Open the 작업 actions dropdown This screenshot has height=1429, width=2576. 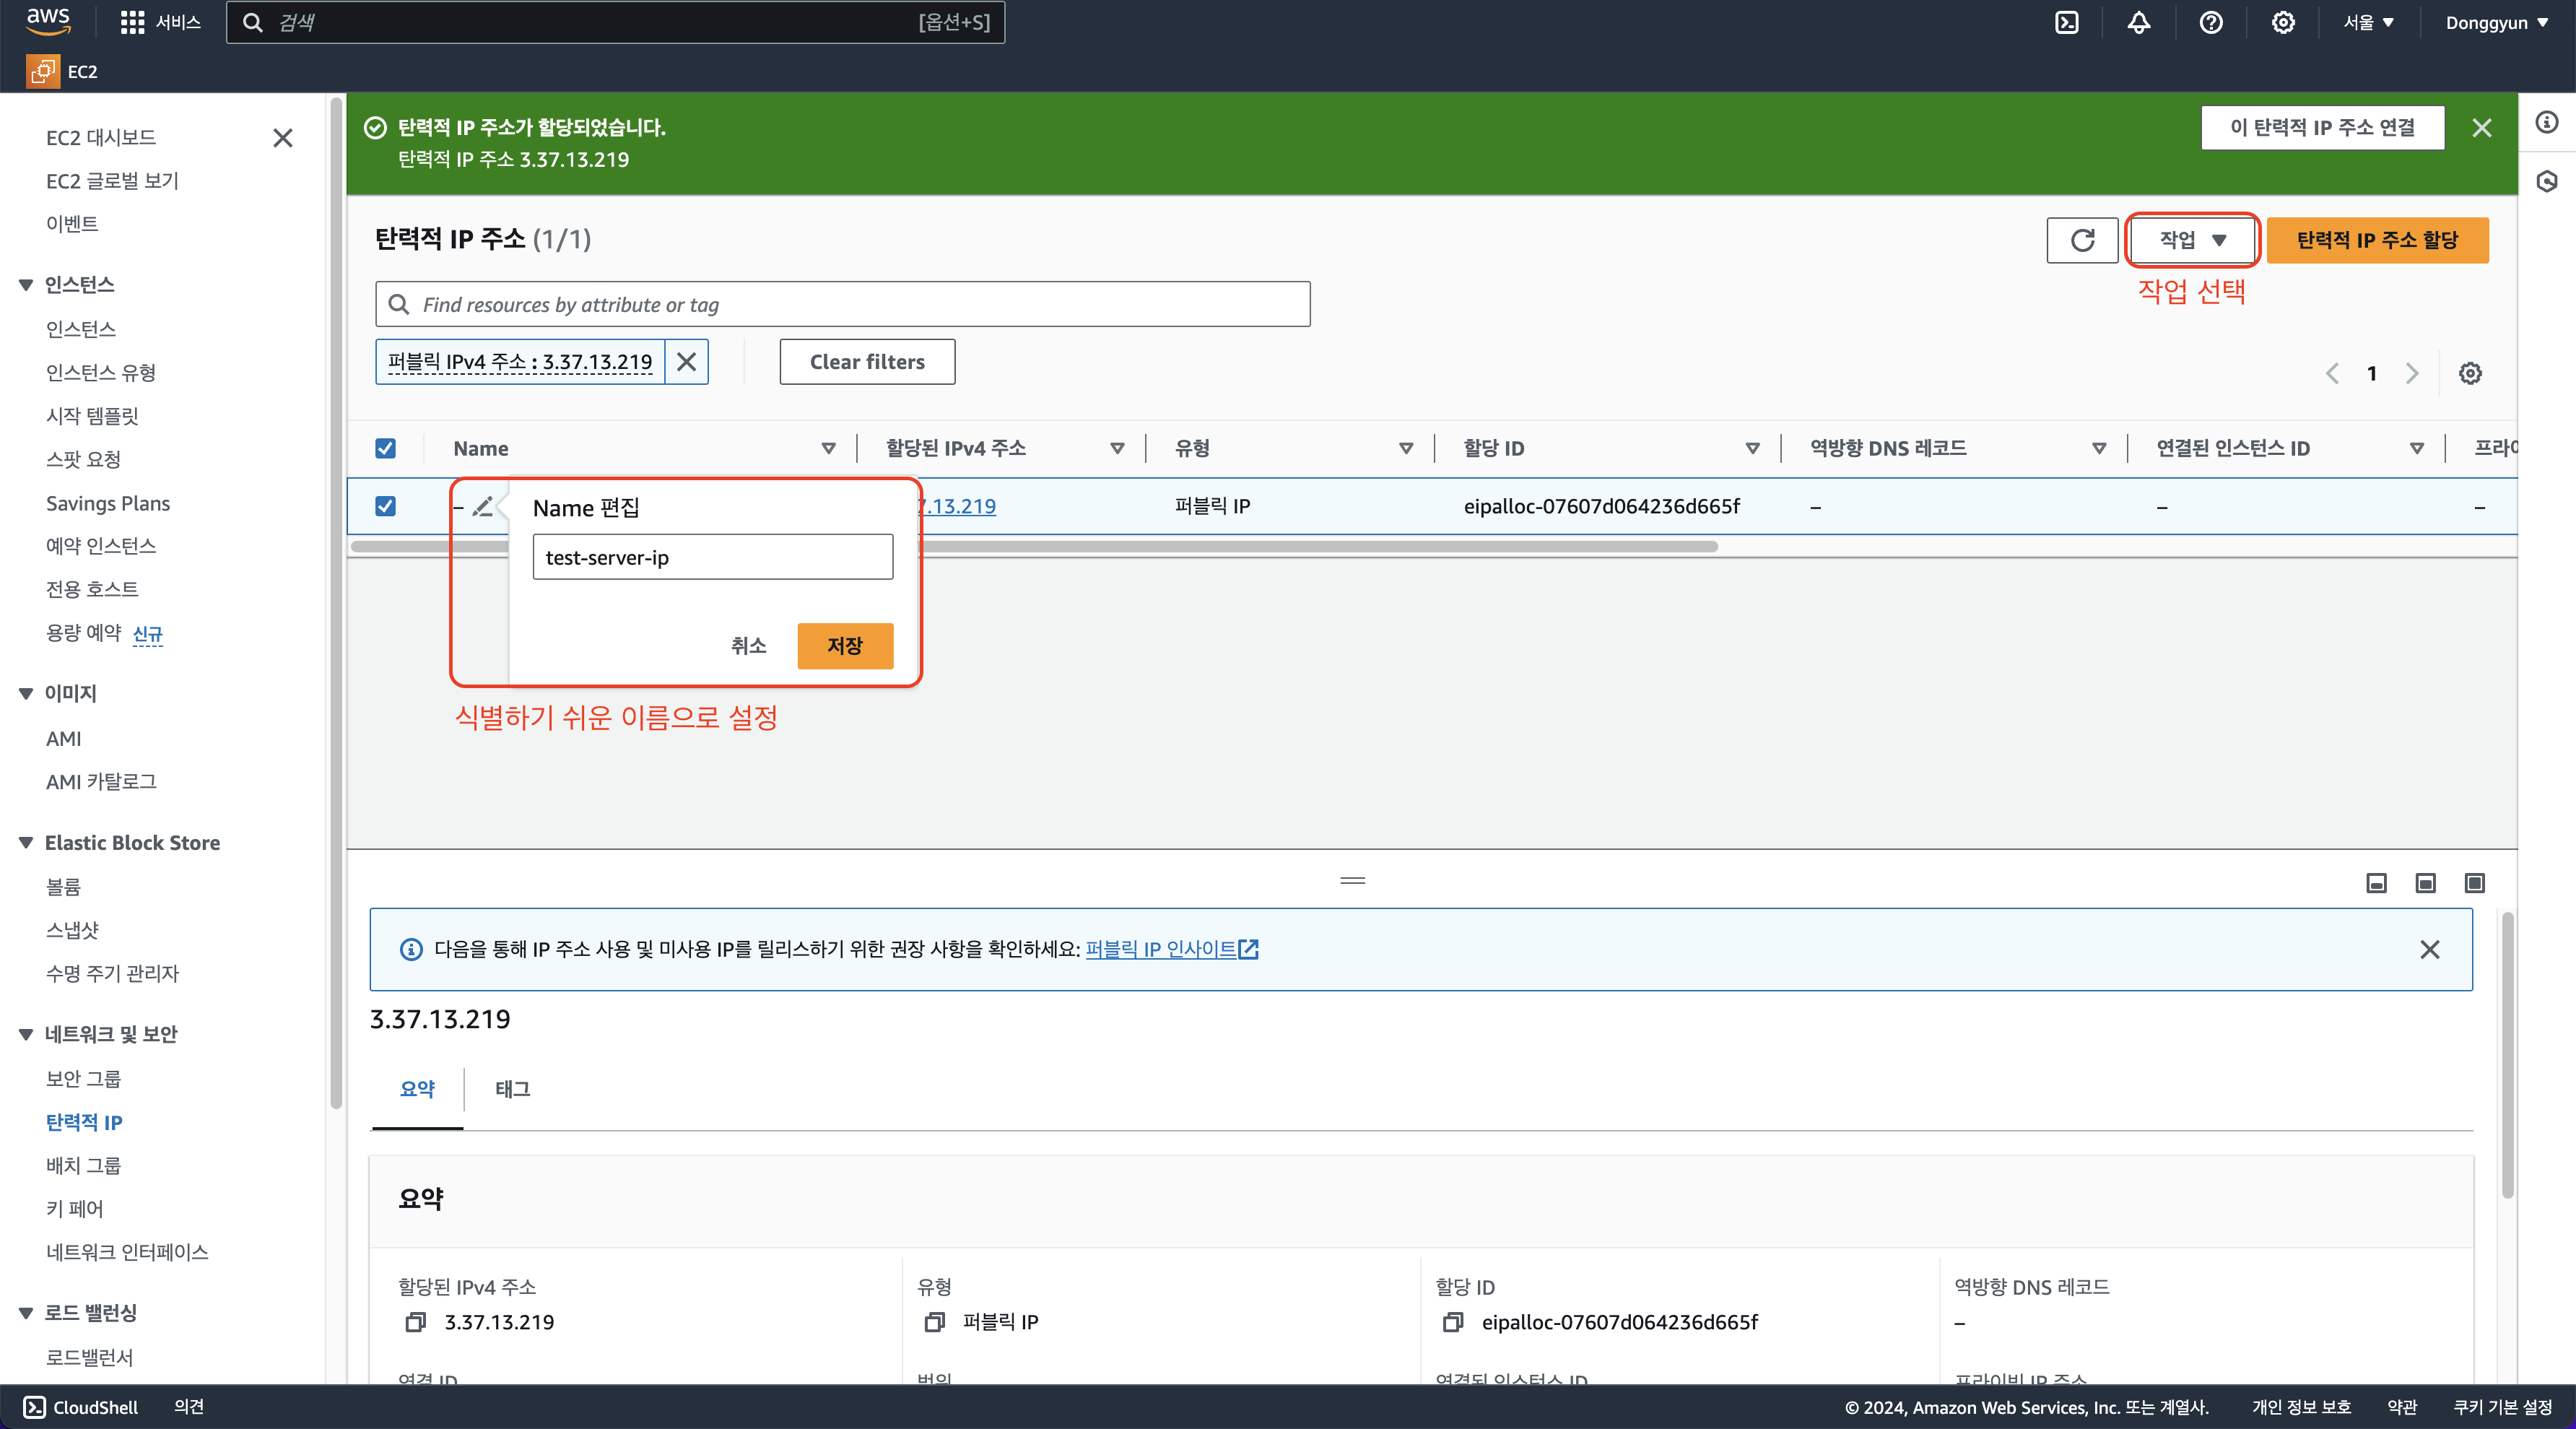pyautogui.click(x=2192, y=240)
